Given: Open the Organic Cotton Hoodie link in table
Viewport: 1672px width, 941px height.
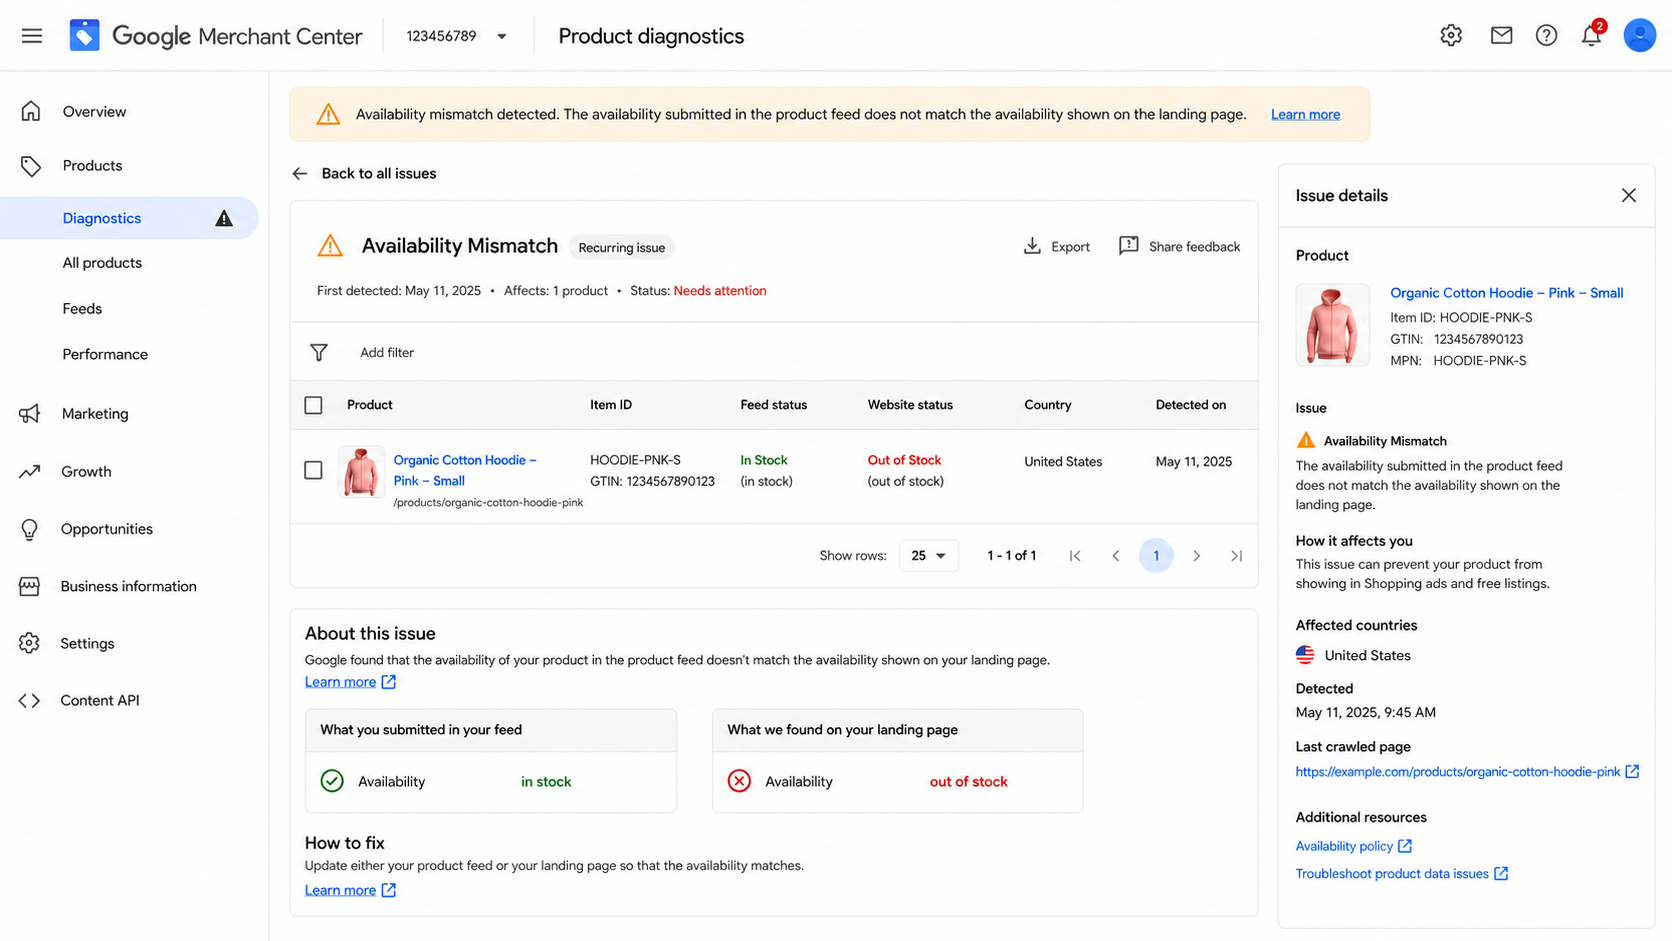Looking at the screenshot, I should pos(465,470).
